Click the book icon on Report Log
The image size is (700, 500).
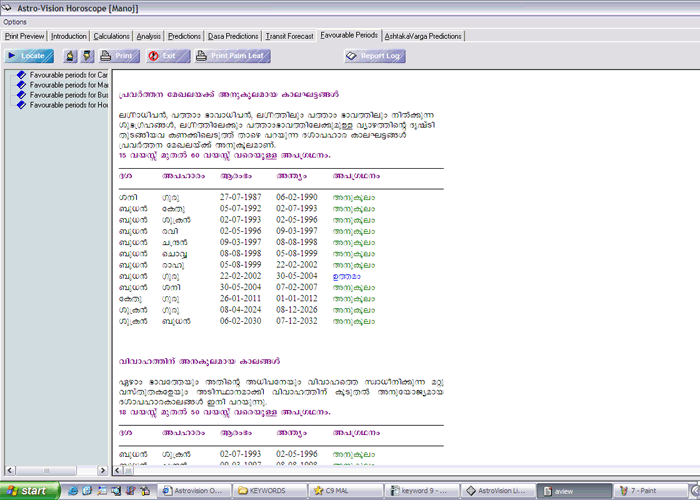[x=352, y=56]
